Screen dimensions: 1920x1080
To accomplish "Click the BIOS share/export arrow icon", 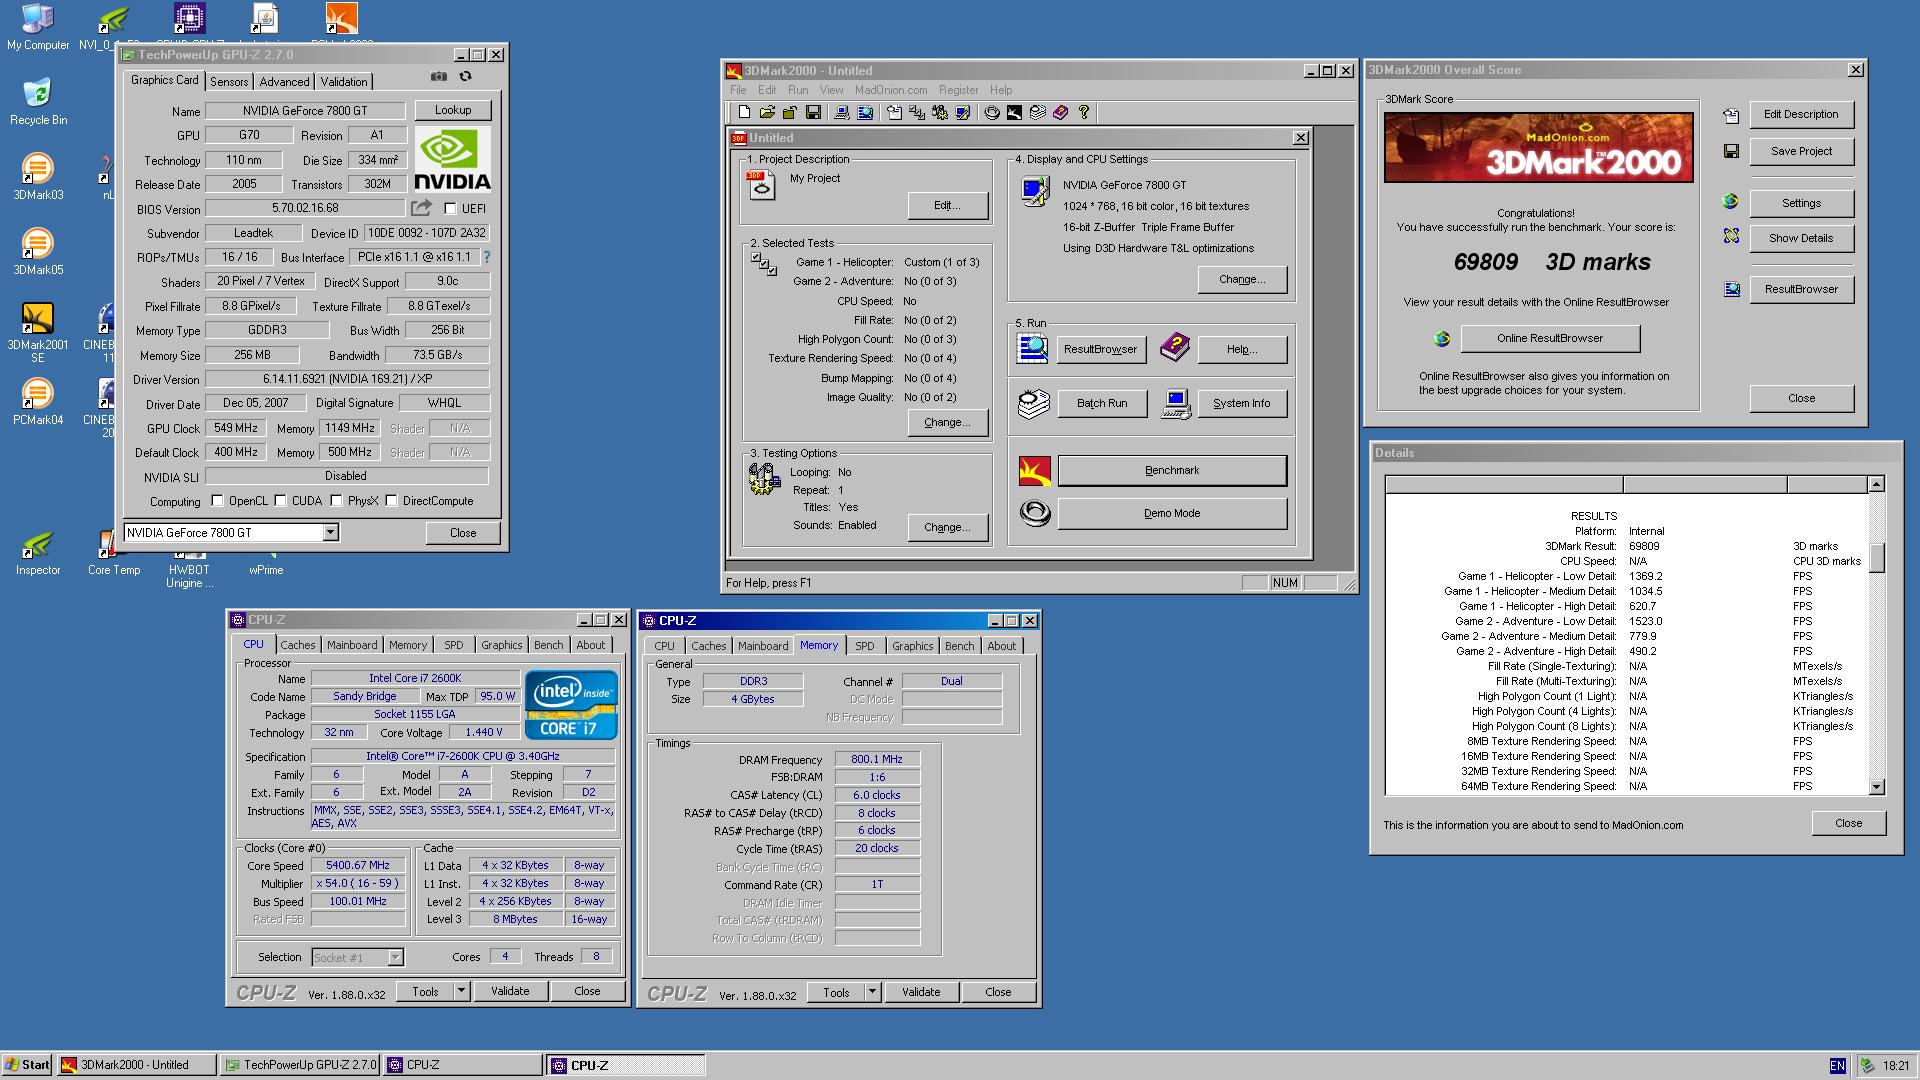I will [422, 208].
